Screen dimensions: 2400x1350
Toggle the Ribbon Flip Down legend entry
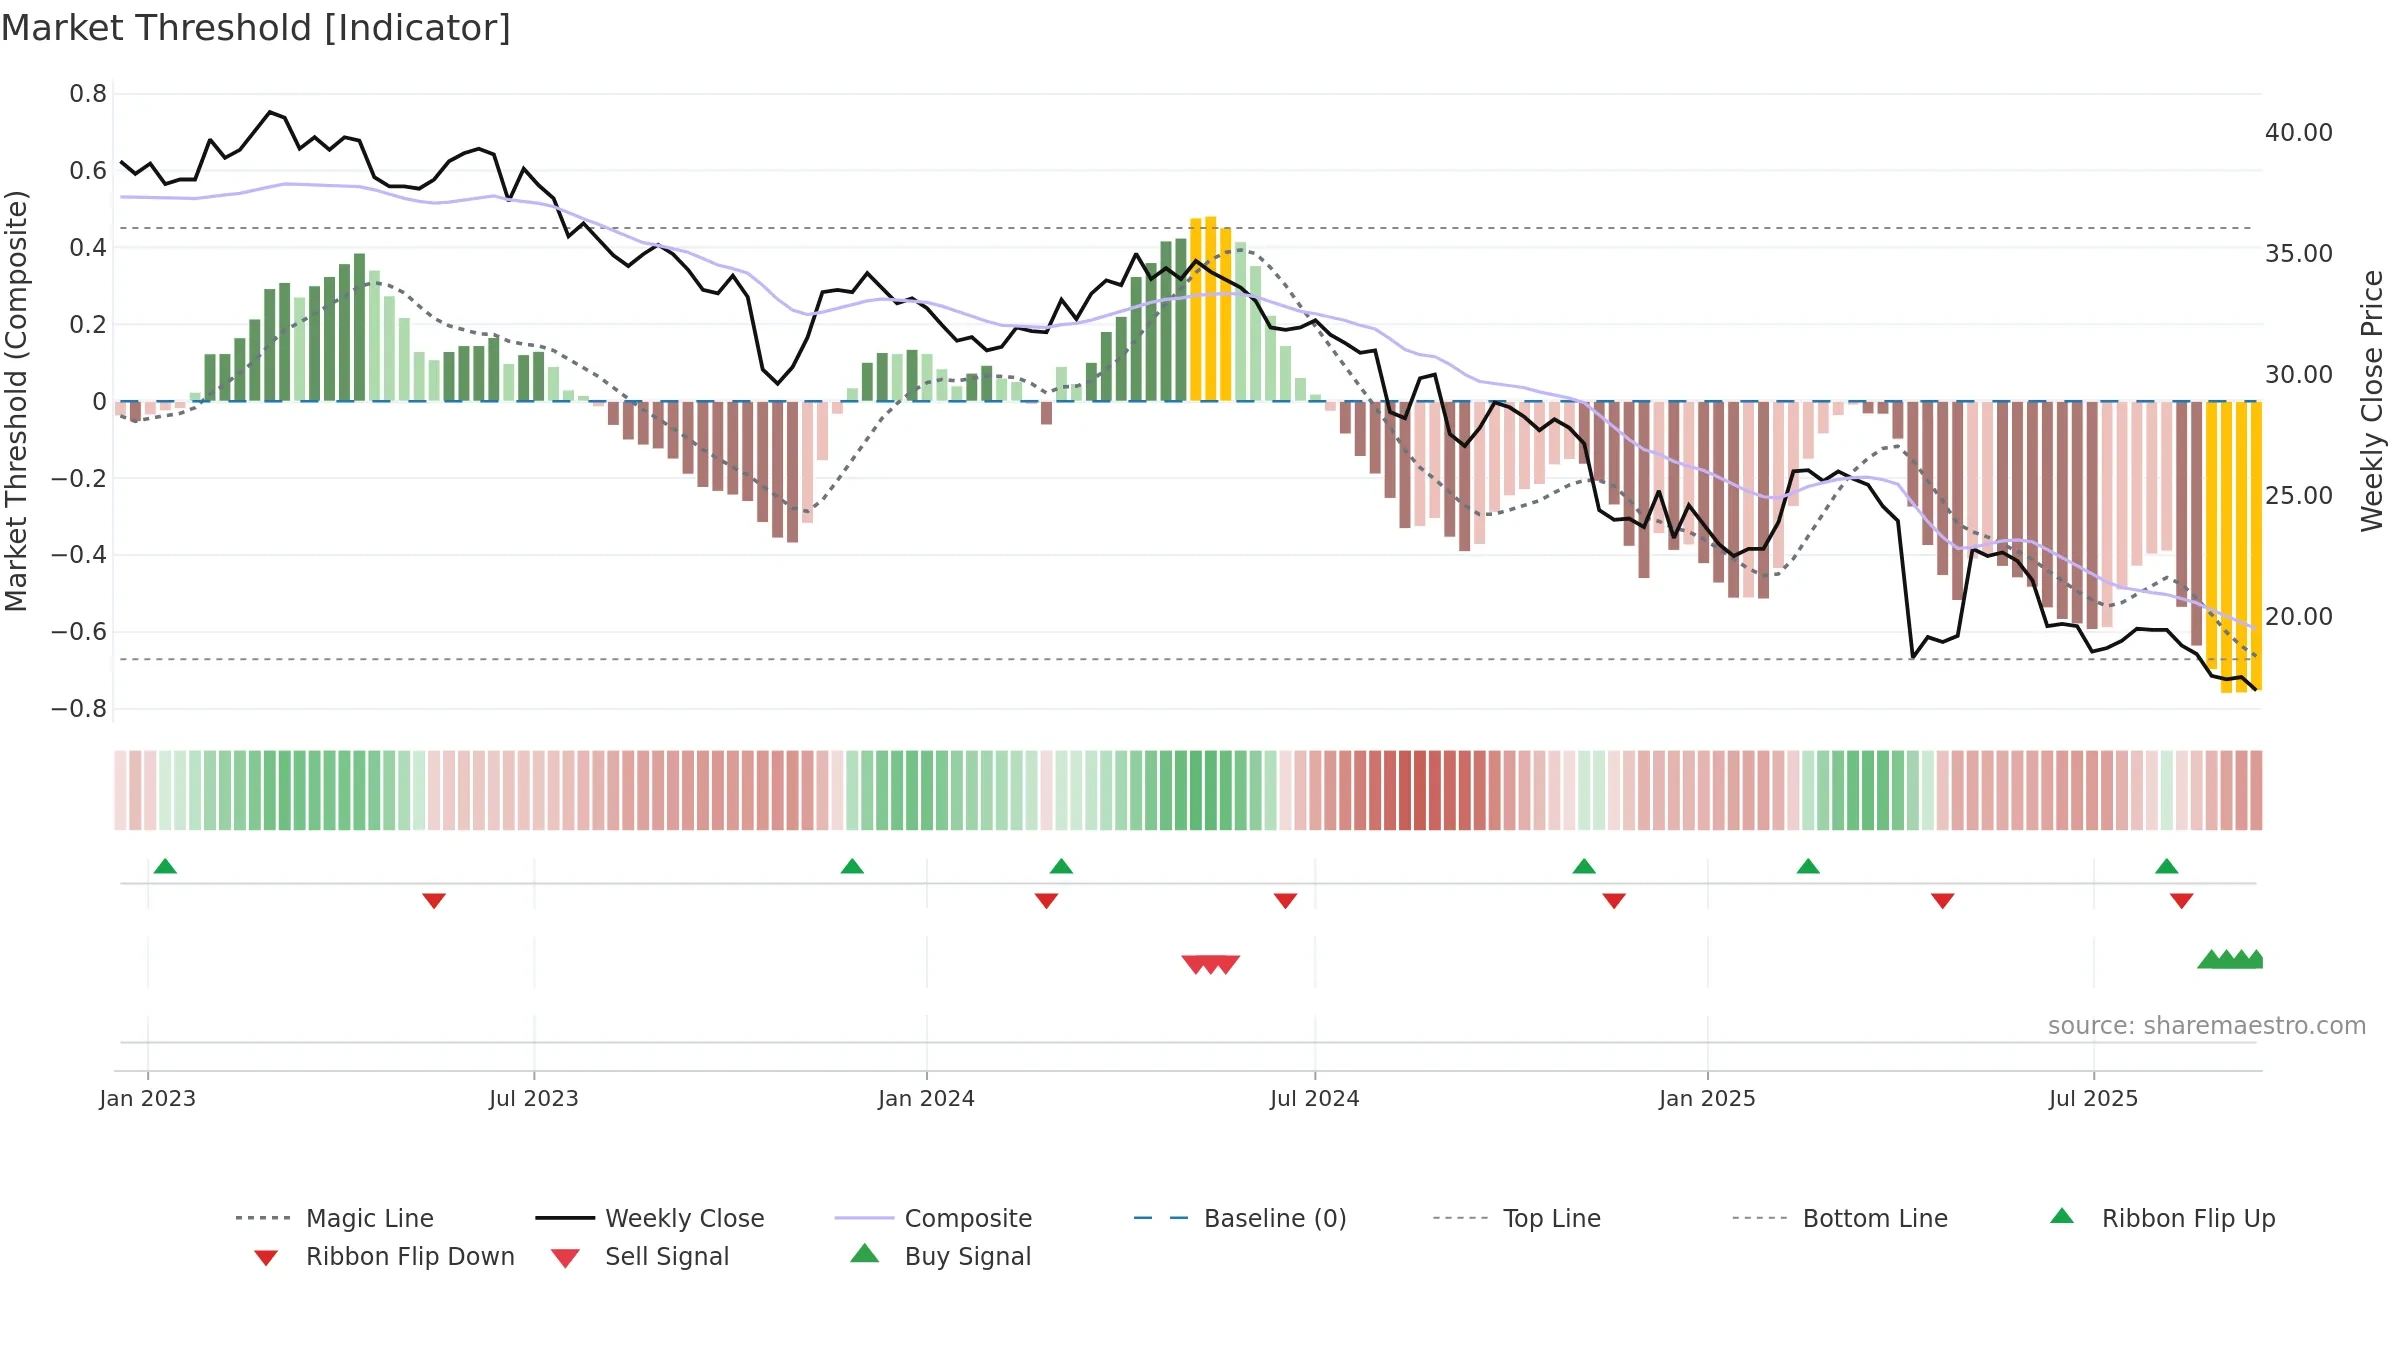[x=383, y=1256]
